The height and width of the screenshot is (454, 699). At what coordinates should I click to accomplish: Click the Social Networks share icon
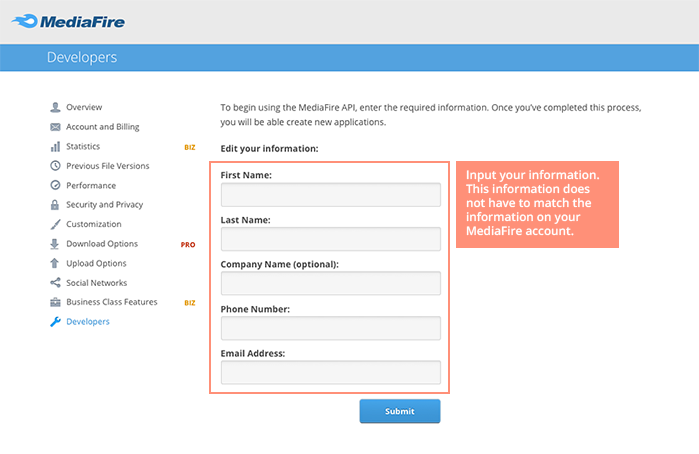(56, 283)
